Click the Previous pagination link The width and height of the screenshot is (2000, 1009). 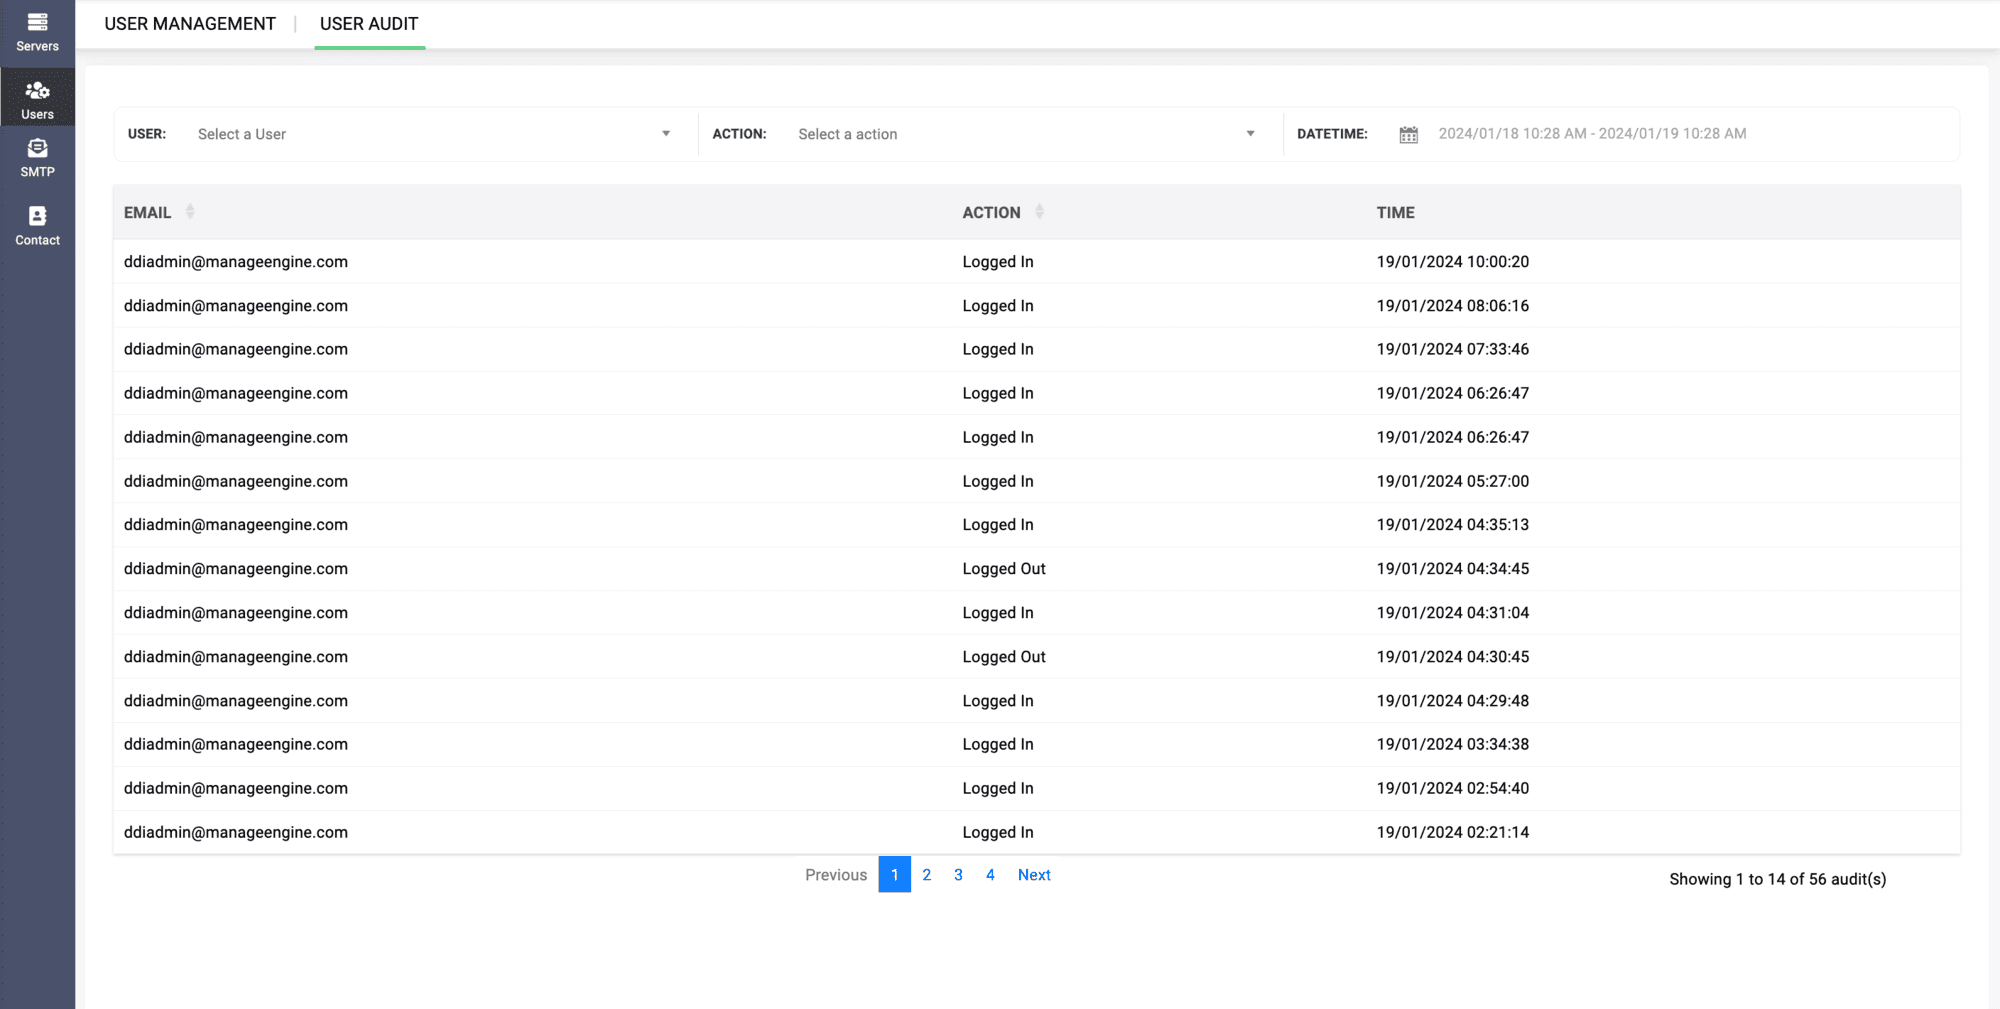pos(836,875)
